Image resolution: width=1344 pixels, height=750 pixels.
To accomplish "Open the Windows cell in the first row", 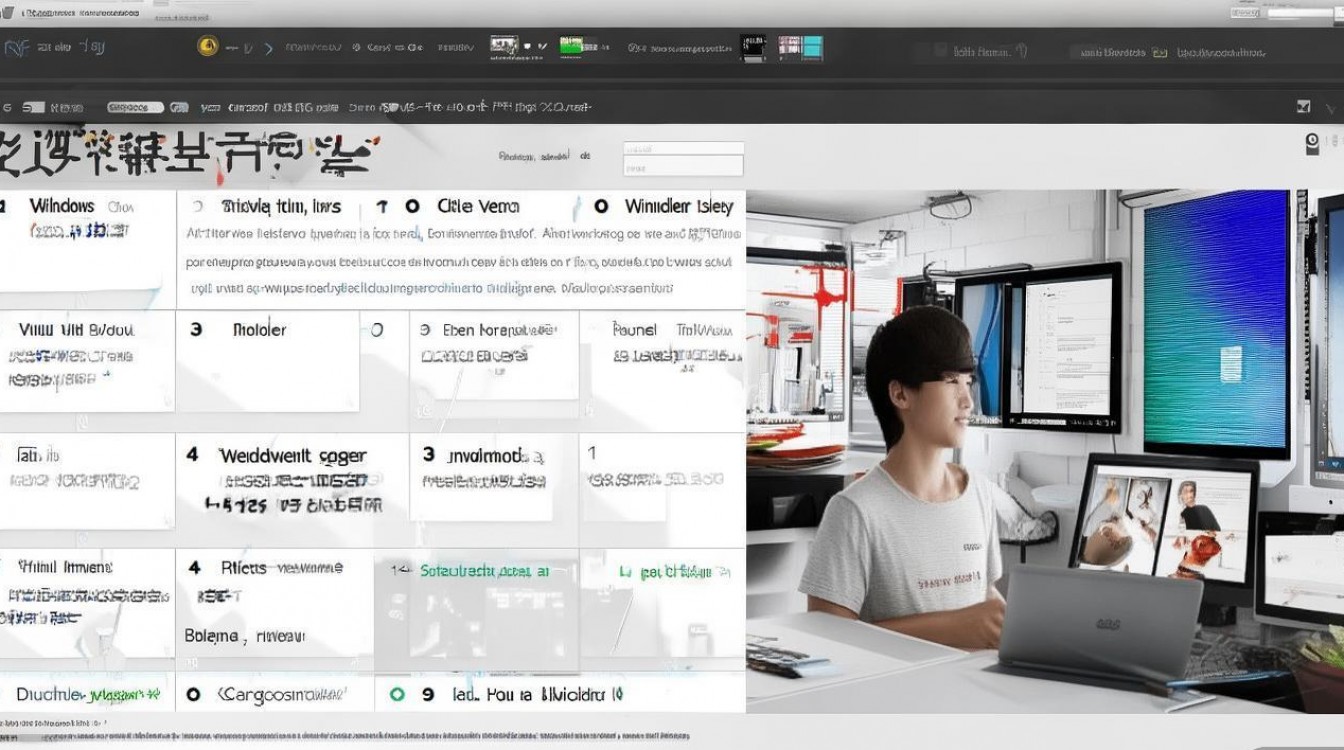I will coord(62,207).
